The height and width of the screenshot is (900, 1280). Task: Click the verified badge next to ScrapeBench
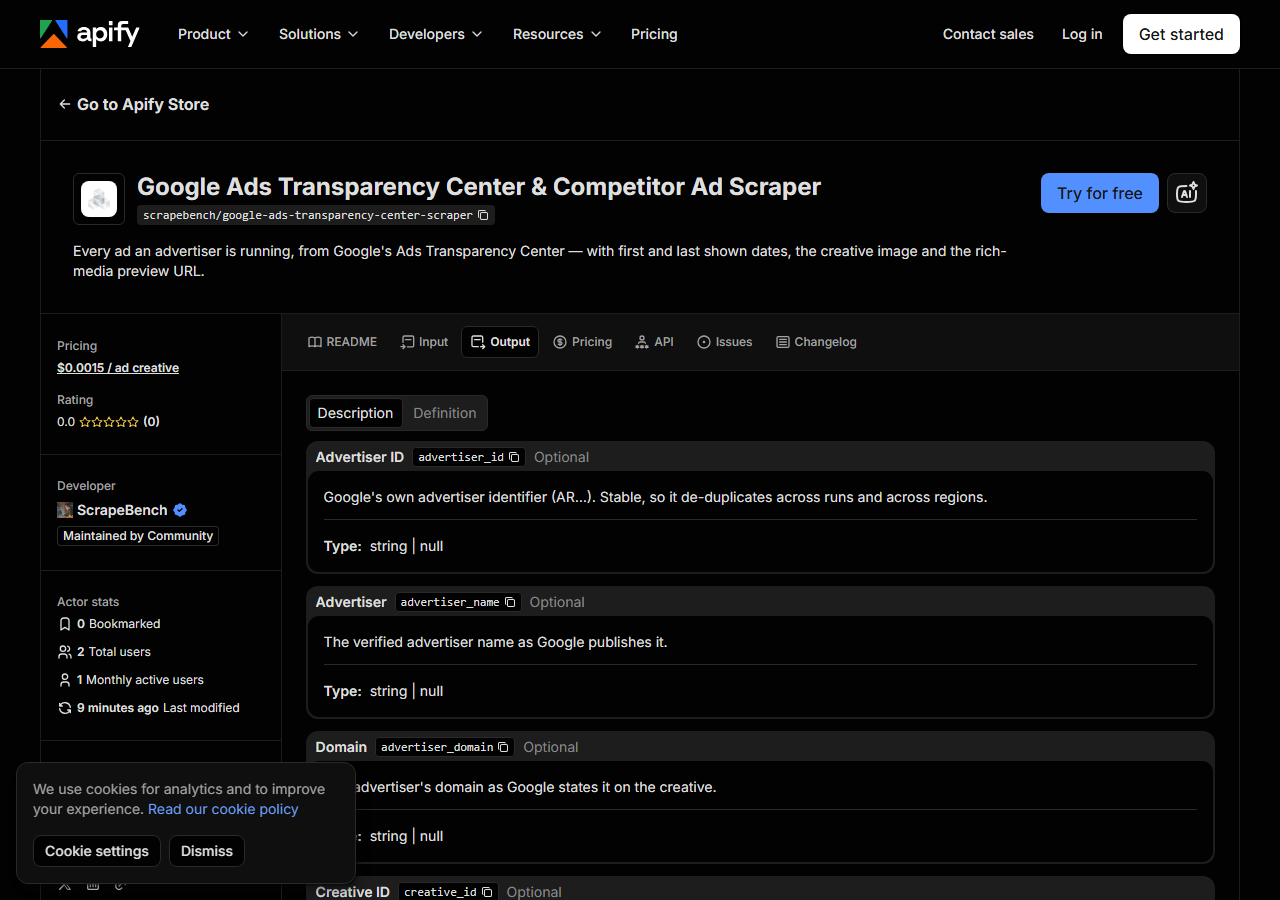click(x=180, y=510)
